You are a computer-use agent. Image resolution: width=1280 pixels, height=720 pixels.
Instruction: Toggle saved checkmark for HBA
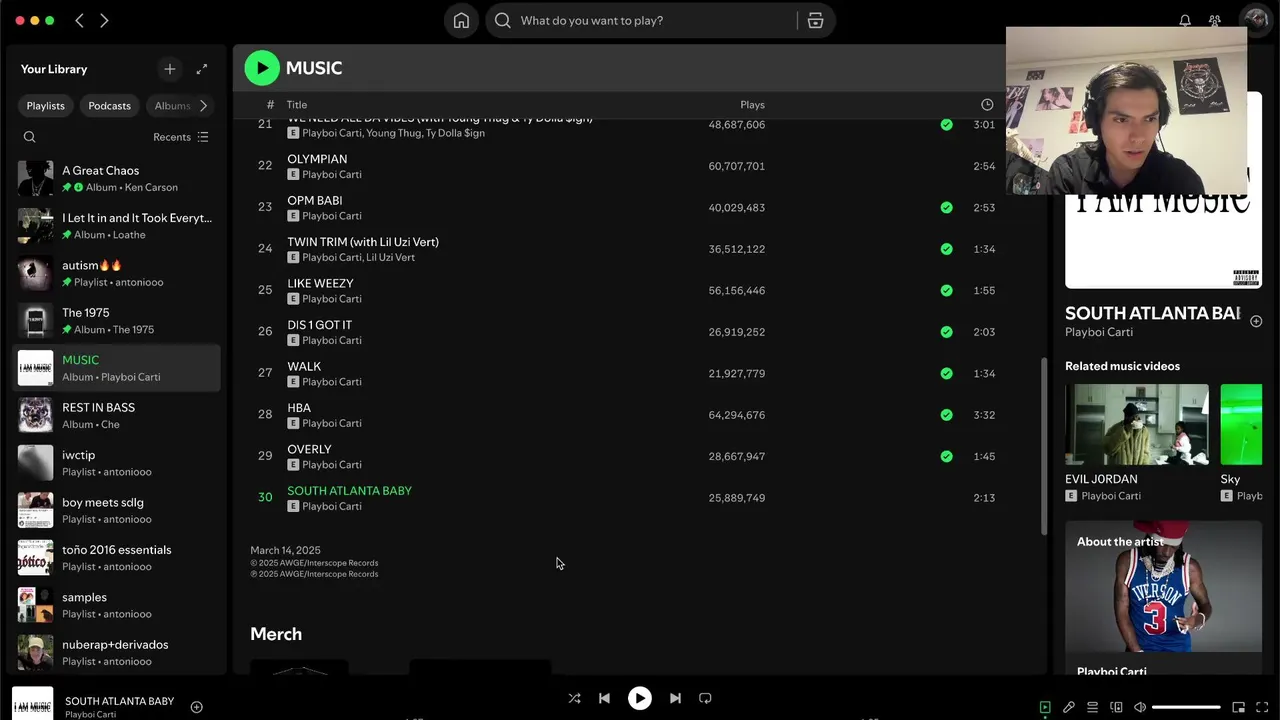[x=946, y=415]
